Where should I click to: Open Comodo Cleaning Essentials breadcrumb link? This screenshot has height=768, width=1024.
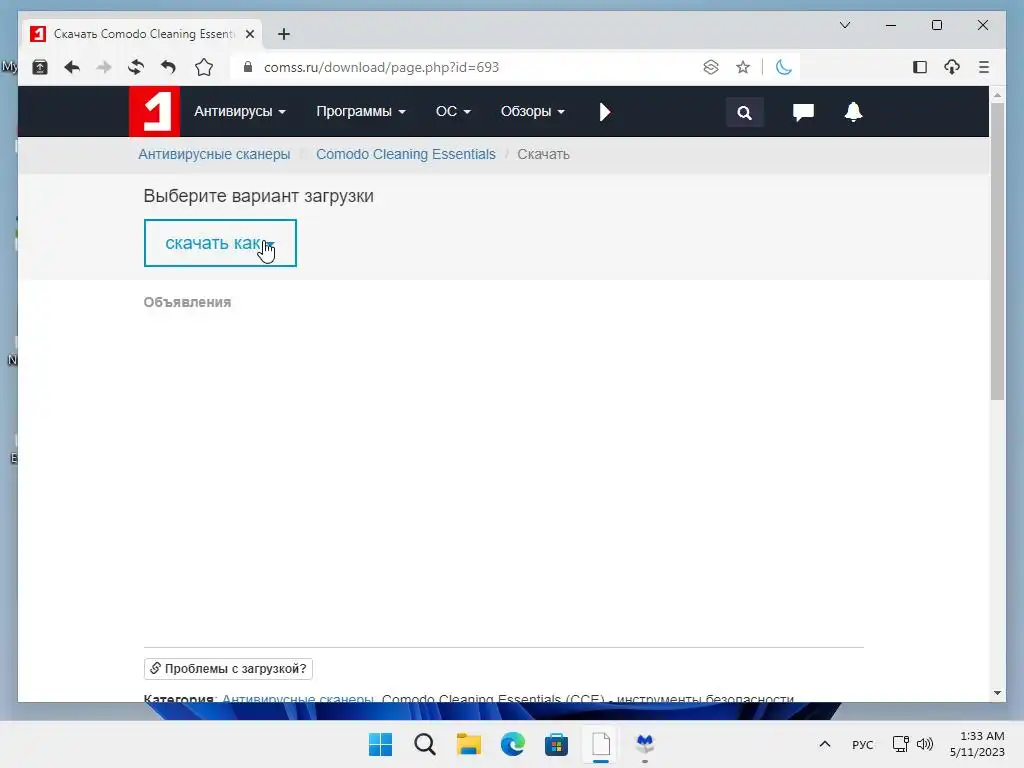click(406, 154)
